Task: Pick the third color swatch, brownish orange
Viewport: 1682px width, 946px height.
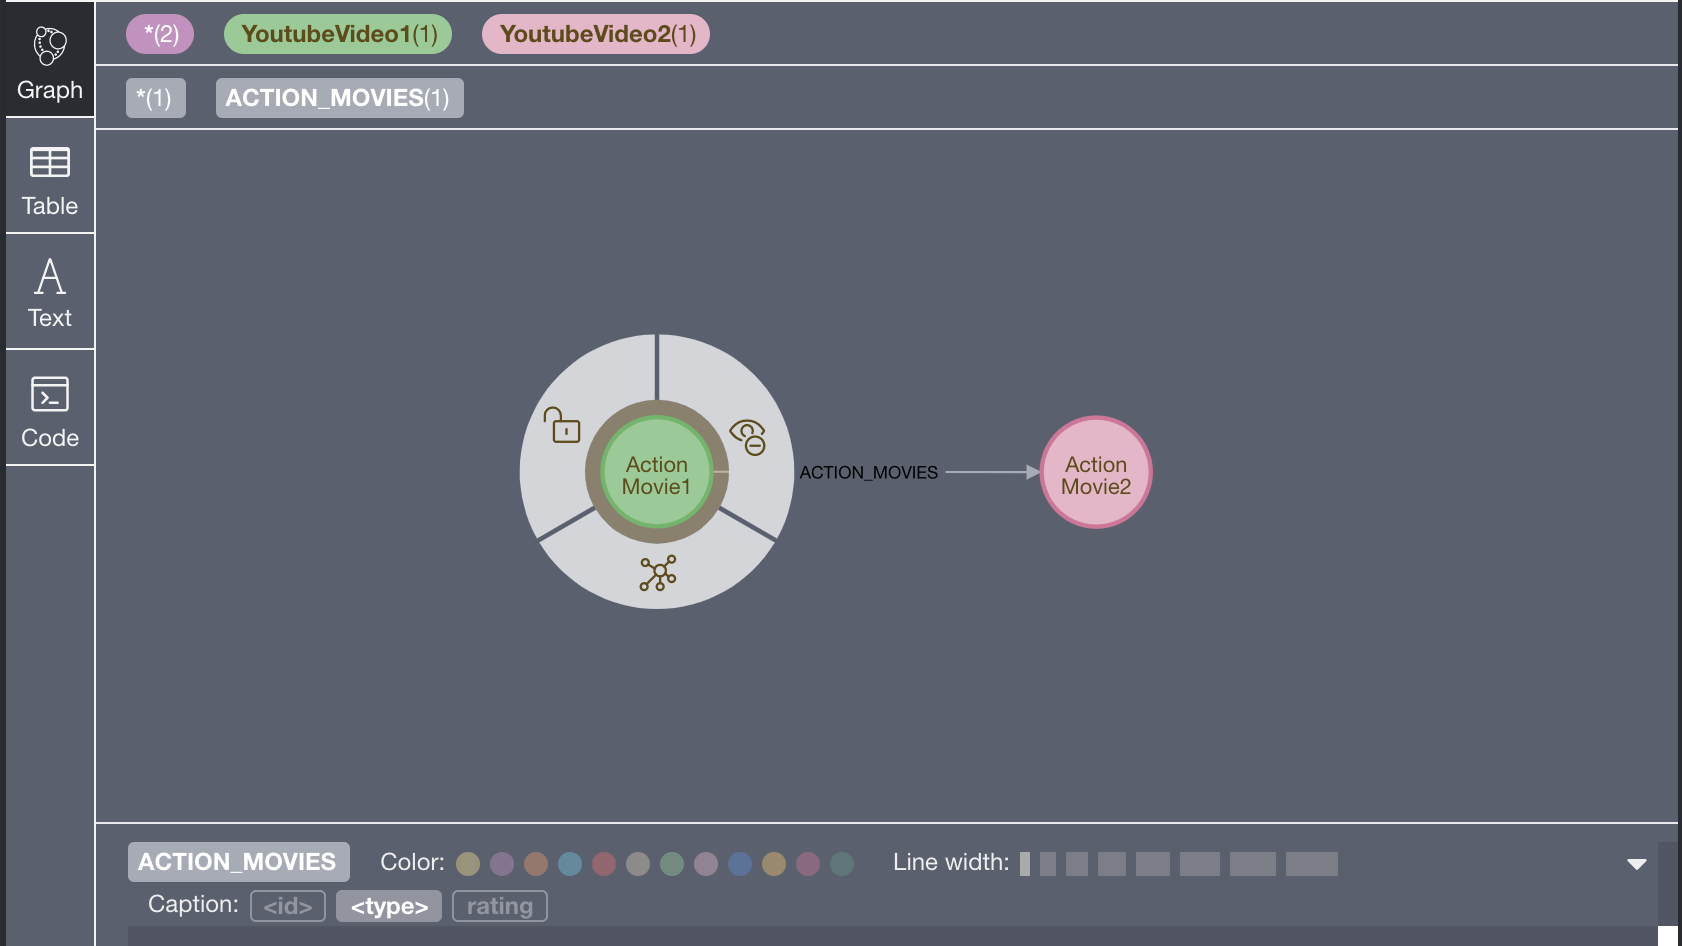Action: point(536,864)
